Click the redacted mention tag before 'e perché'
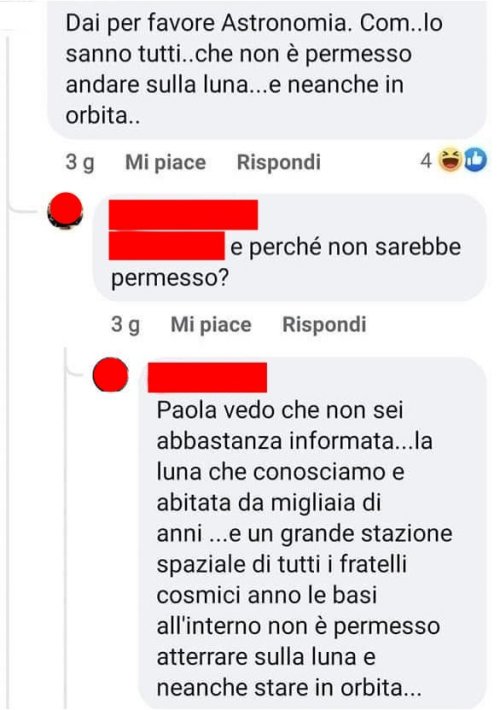500x710 pixels. click(x=167, y=245)
